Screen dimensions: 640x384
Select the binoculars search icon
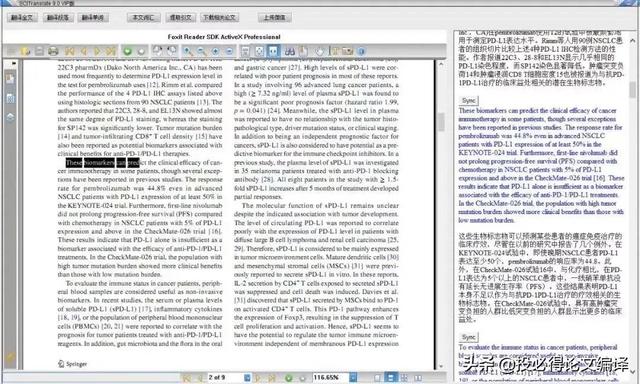pyautogui.click(x=289, y=51)
